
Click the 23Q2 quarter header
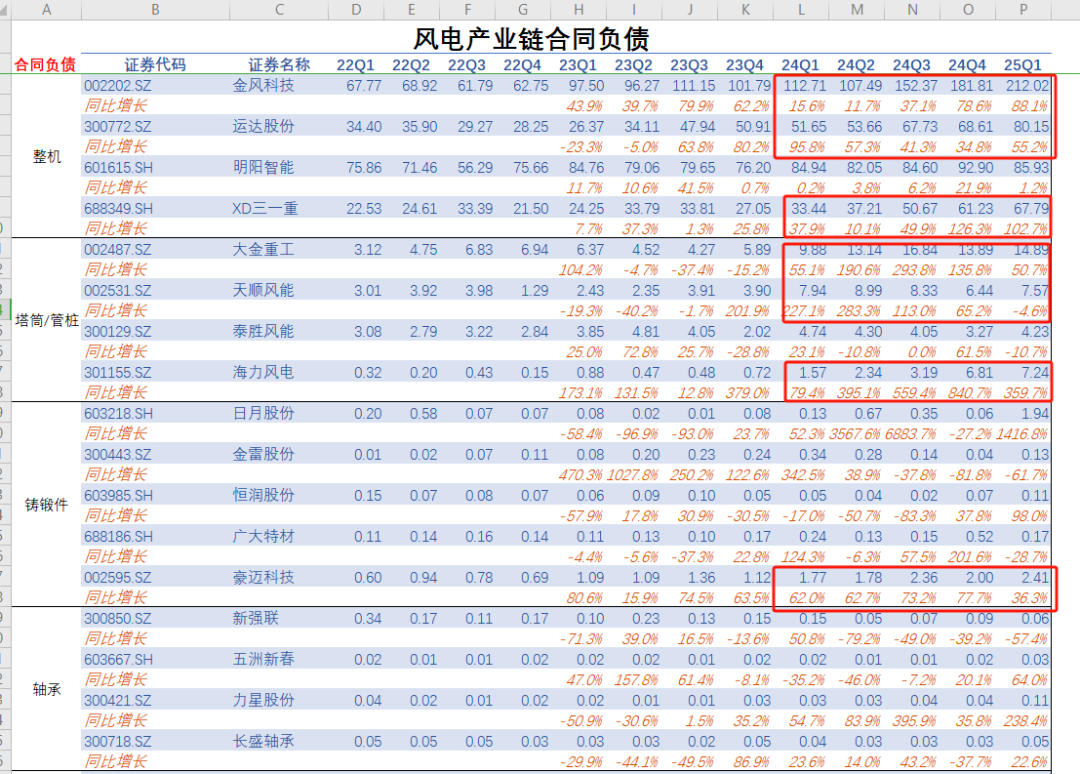(634, 65)
